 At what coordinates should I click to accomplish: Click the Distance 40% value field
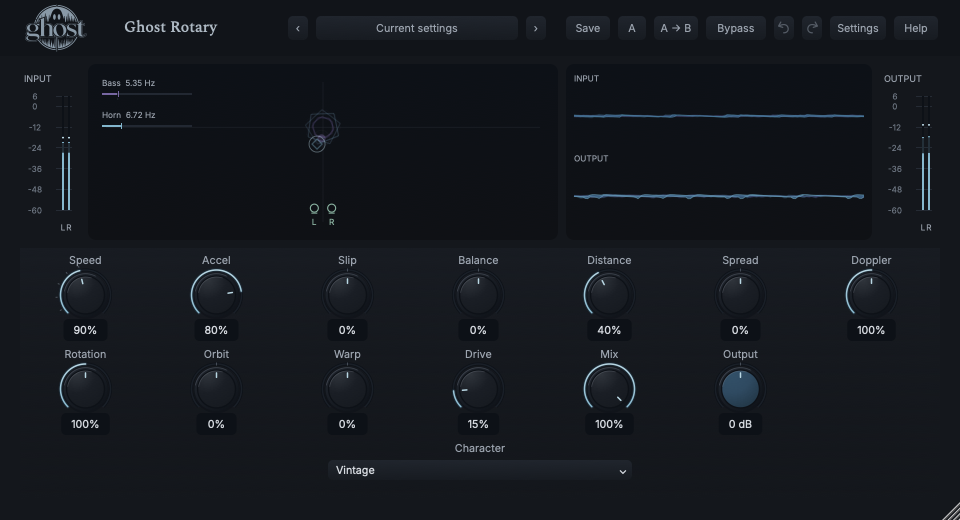609,330
